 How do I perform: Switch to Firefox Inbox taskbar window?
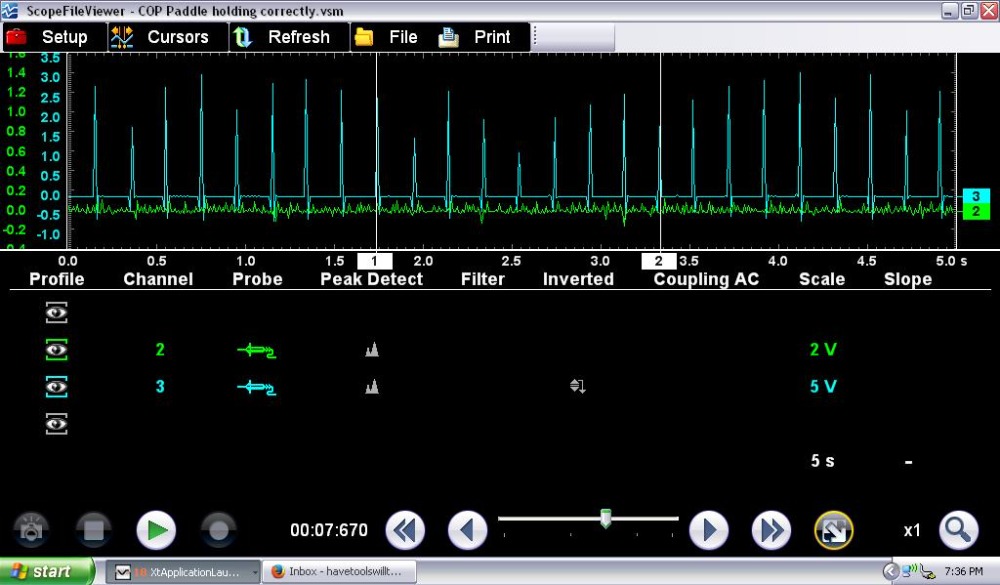[340, 572]
